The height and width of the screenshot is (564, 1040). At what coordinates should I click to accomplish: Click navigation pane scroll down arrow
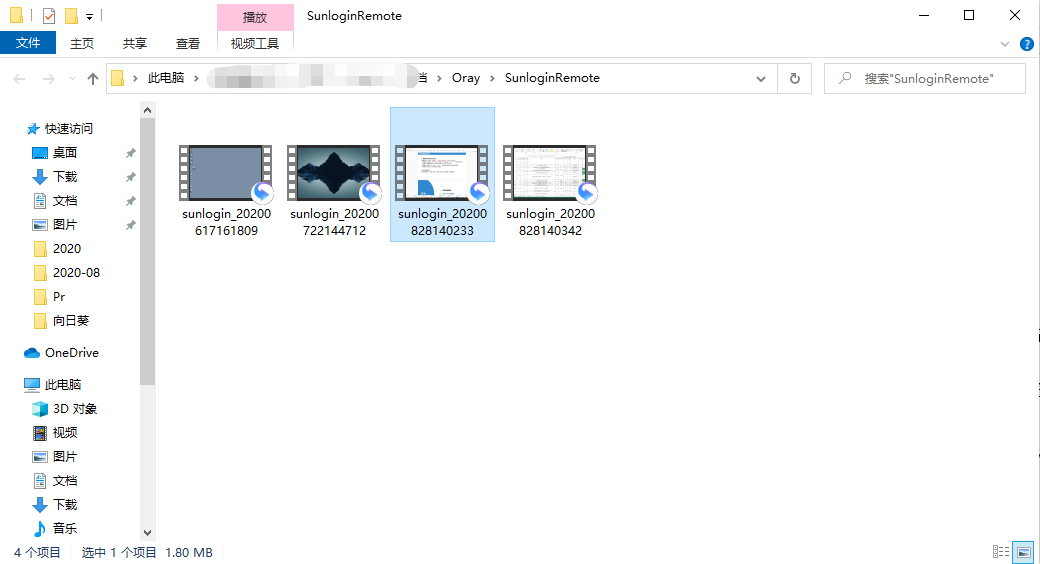[147, 532]
